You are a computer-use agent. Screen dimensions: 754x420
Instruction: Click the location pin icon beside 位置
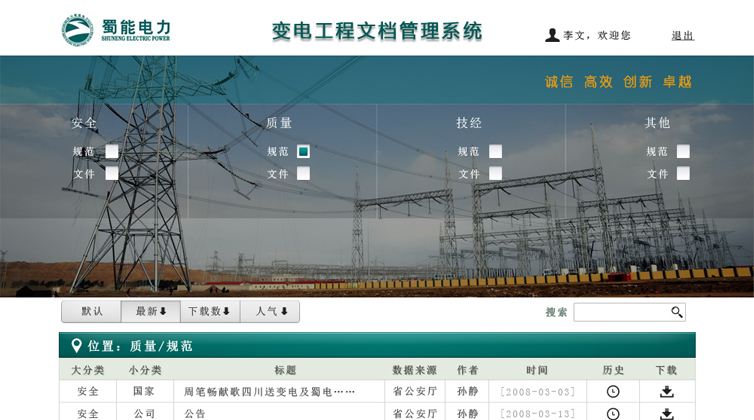(76, 345)
